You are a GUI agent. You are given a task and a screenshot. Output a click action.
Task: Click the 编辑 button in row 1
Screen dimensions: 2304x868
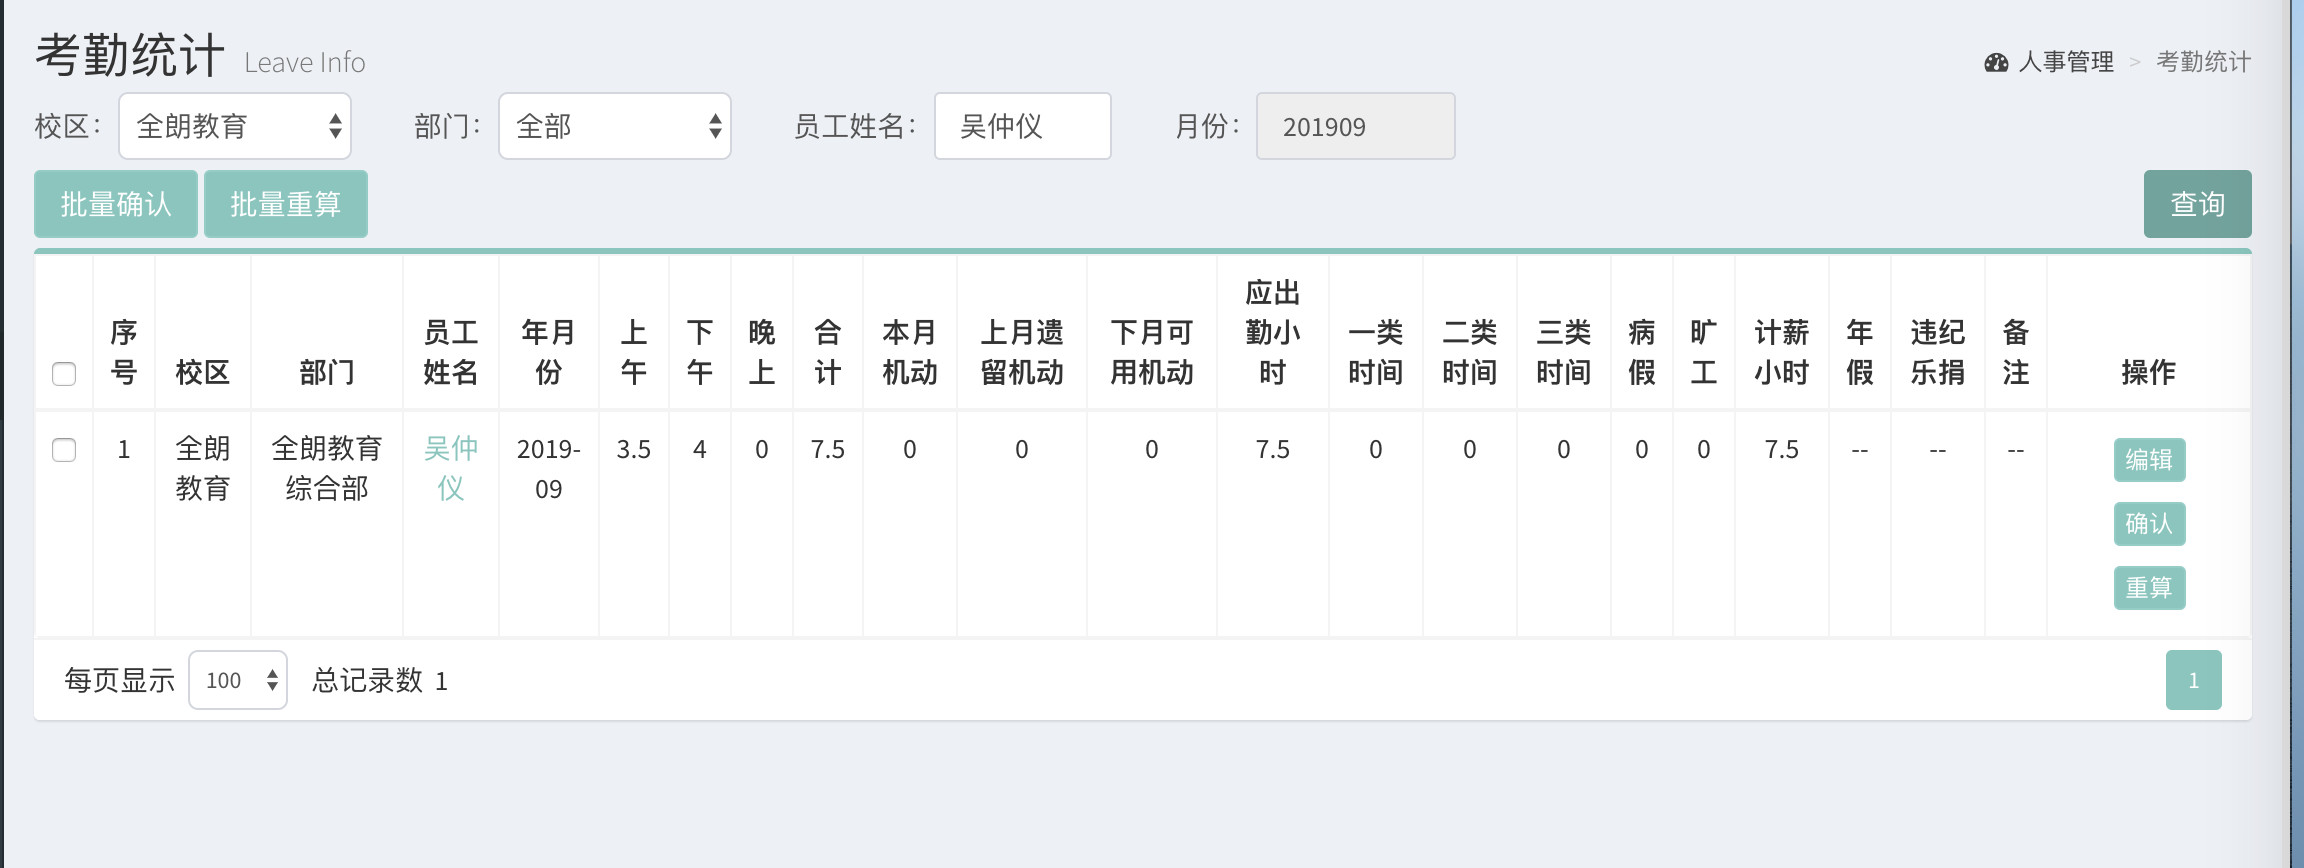point(2149,460)
